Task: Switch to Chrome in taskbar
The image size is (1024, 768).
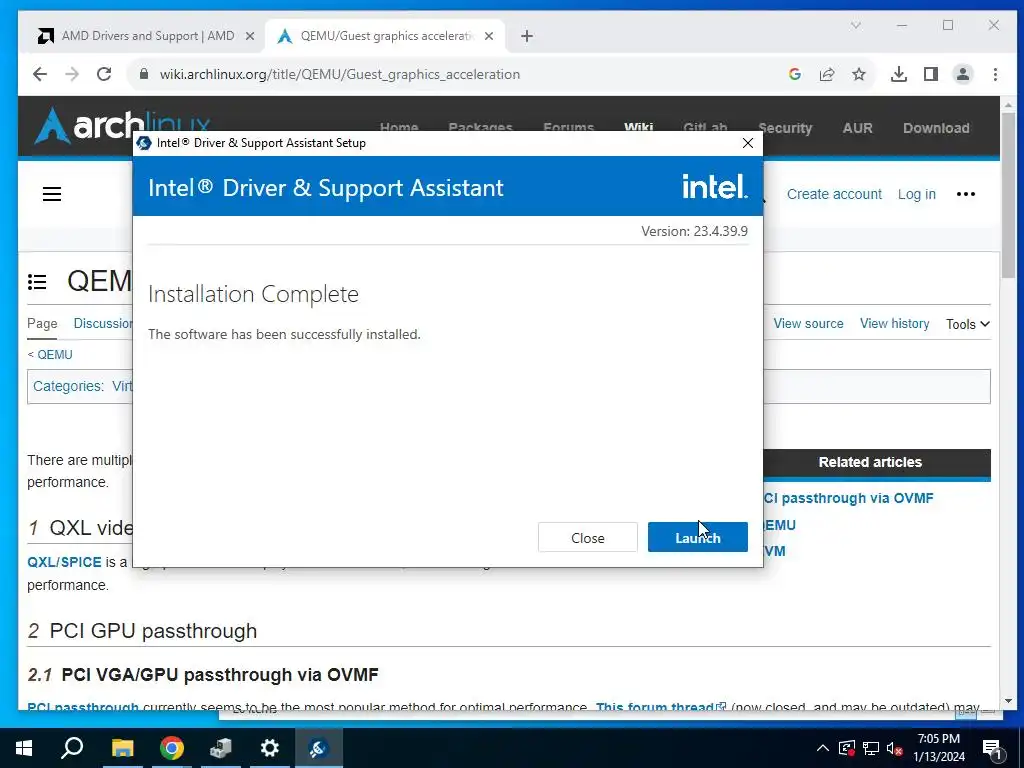Action: tap(172, 748)
